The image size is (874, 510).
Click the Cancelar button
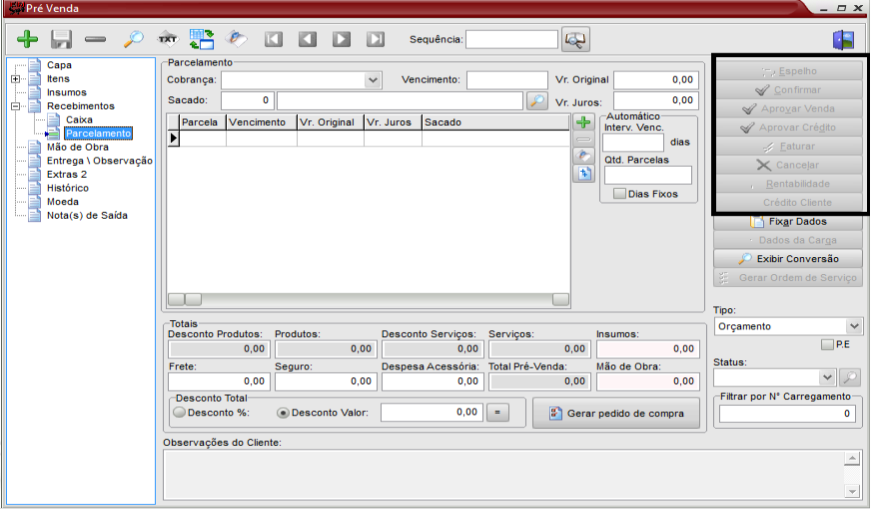789,165
